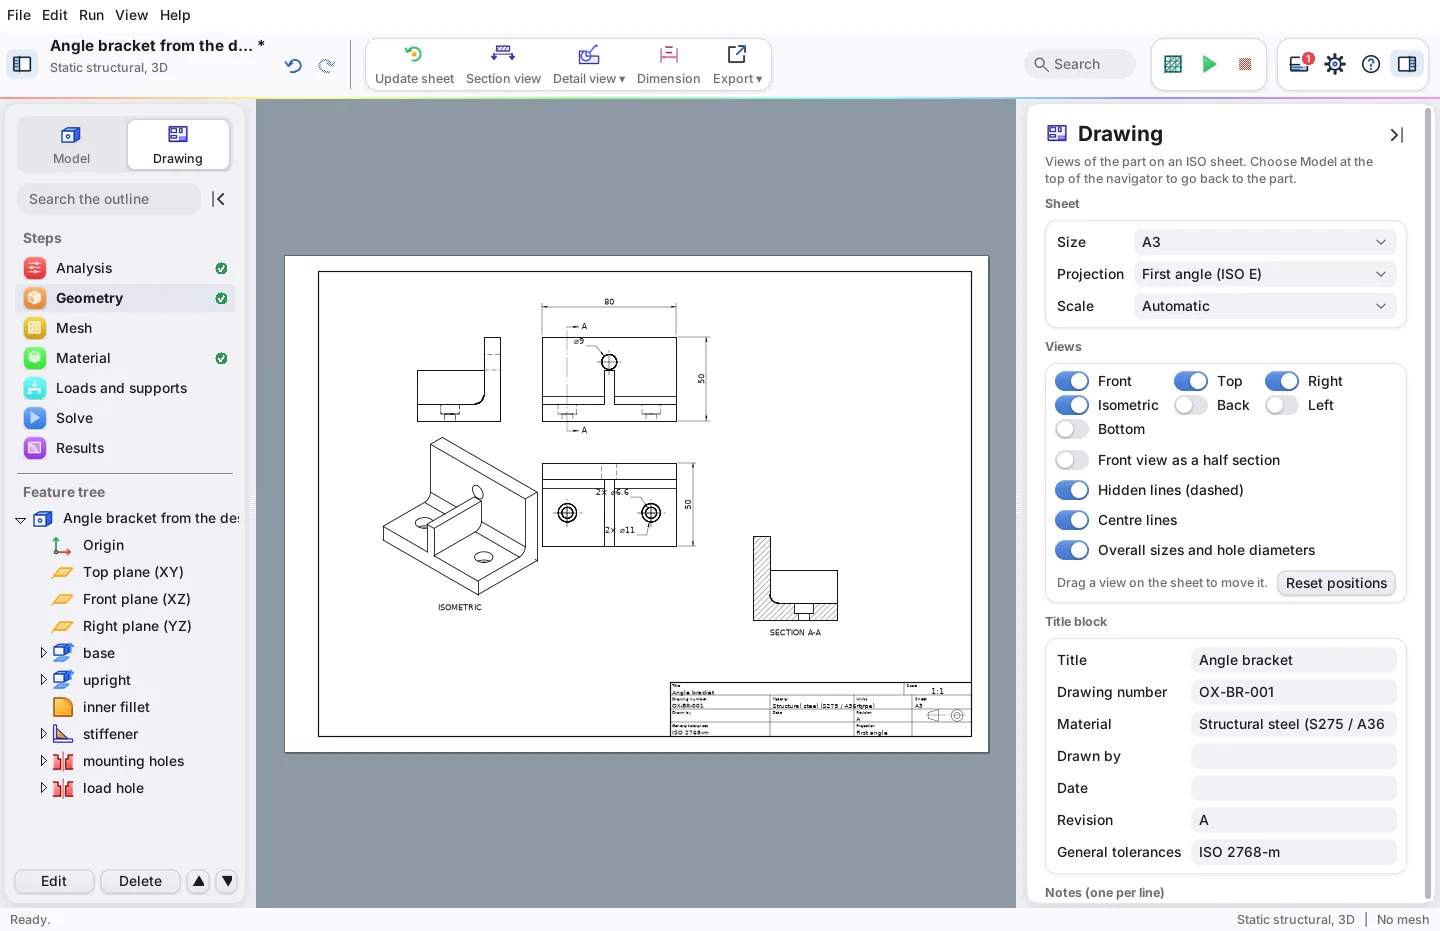Screen dimensions: 1440x931
Task: Enable the Bottom view switch
Action: click(x=1072, y=429)
